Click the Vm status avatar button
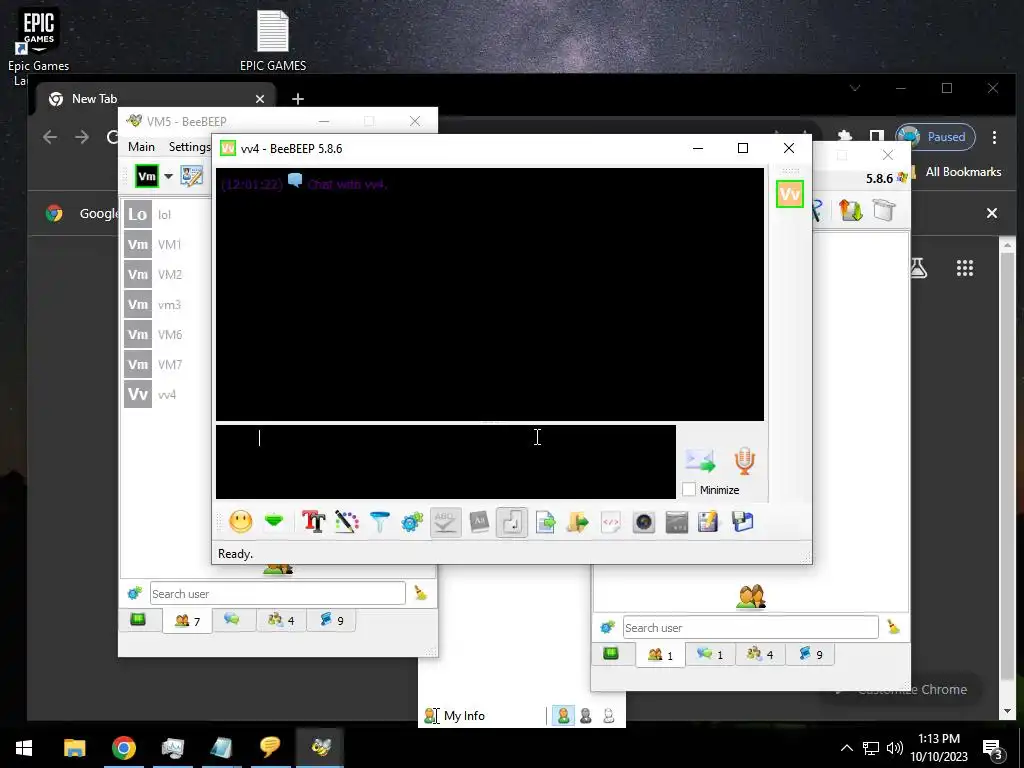The image size is (1024, 768). 147,176
